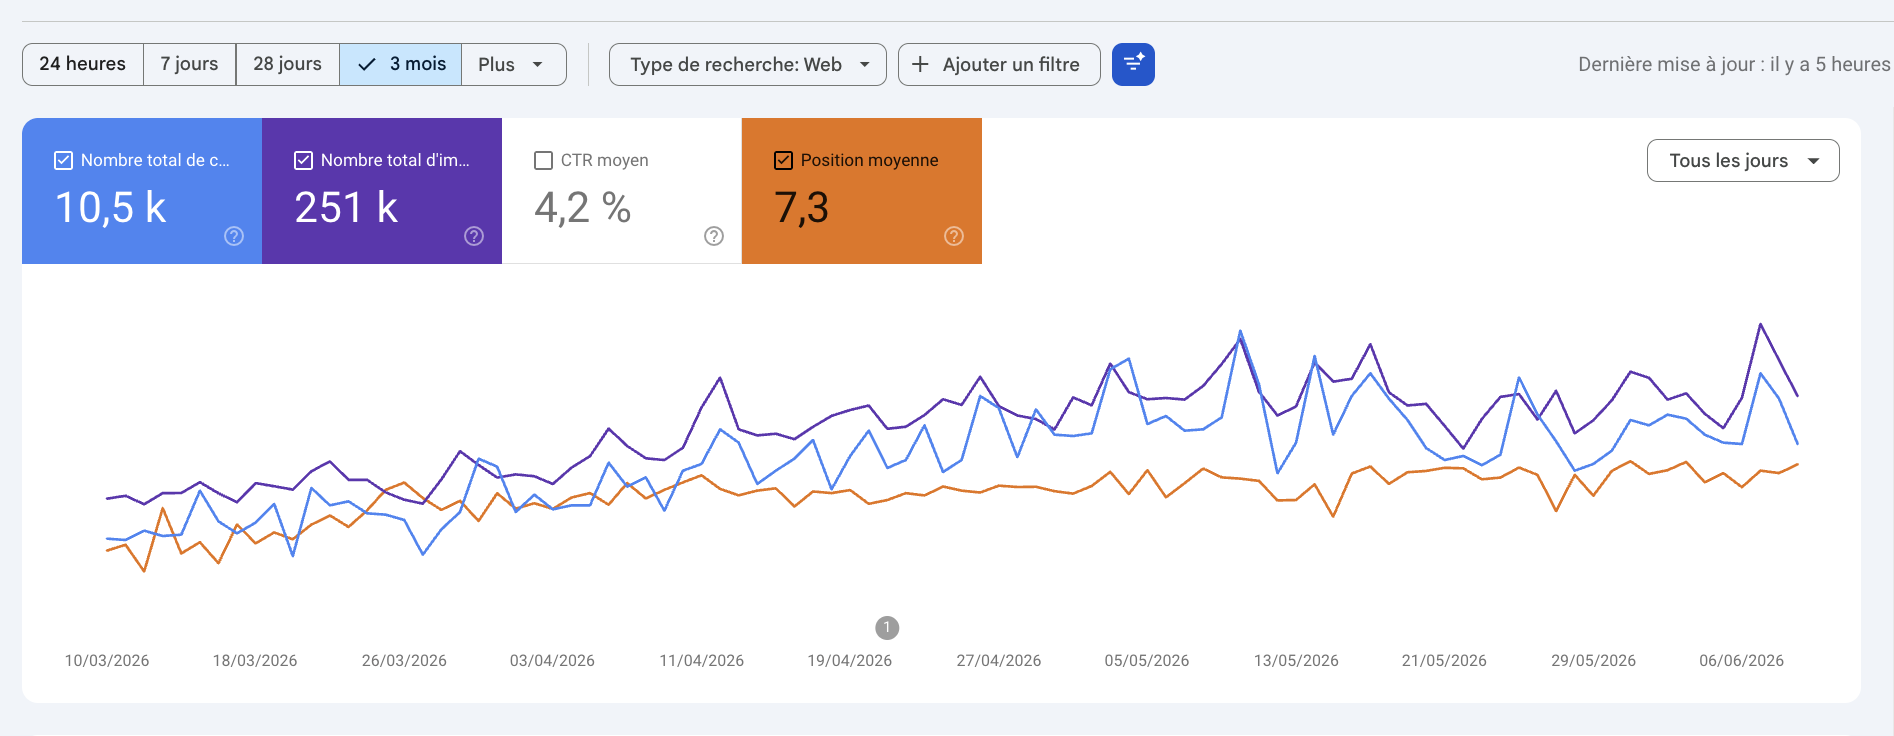Enable the CTR moyen checkbox

click(543, 160)
